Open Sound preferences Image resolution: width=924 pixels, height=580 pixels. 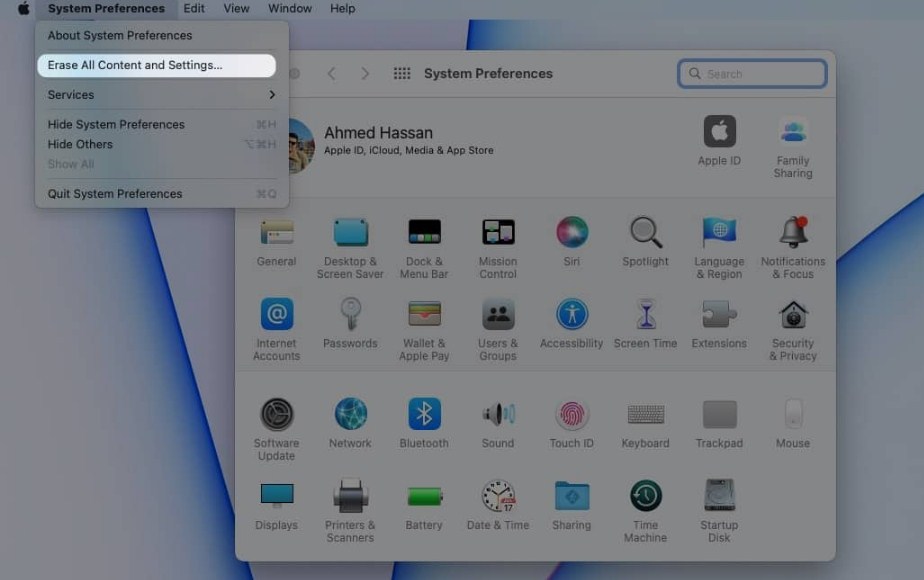(498, 423)
